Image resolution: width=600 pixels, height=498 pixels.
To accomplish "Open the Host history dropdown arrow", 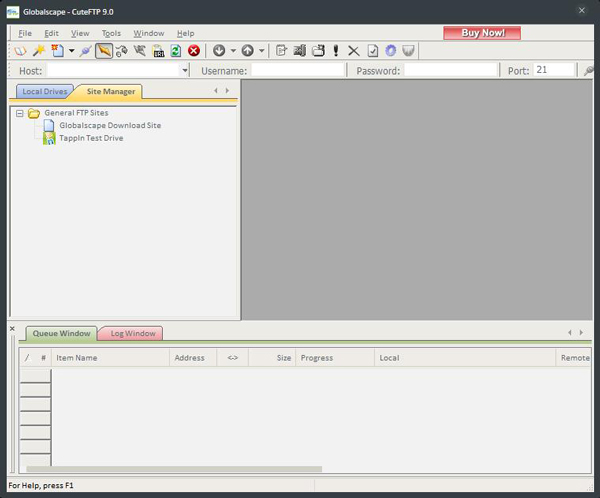I will click(x=185, y=70).
